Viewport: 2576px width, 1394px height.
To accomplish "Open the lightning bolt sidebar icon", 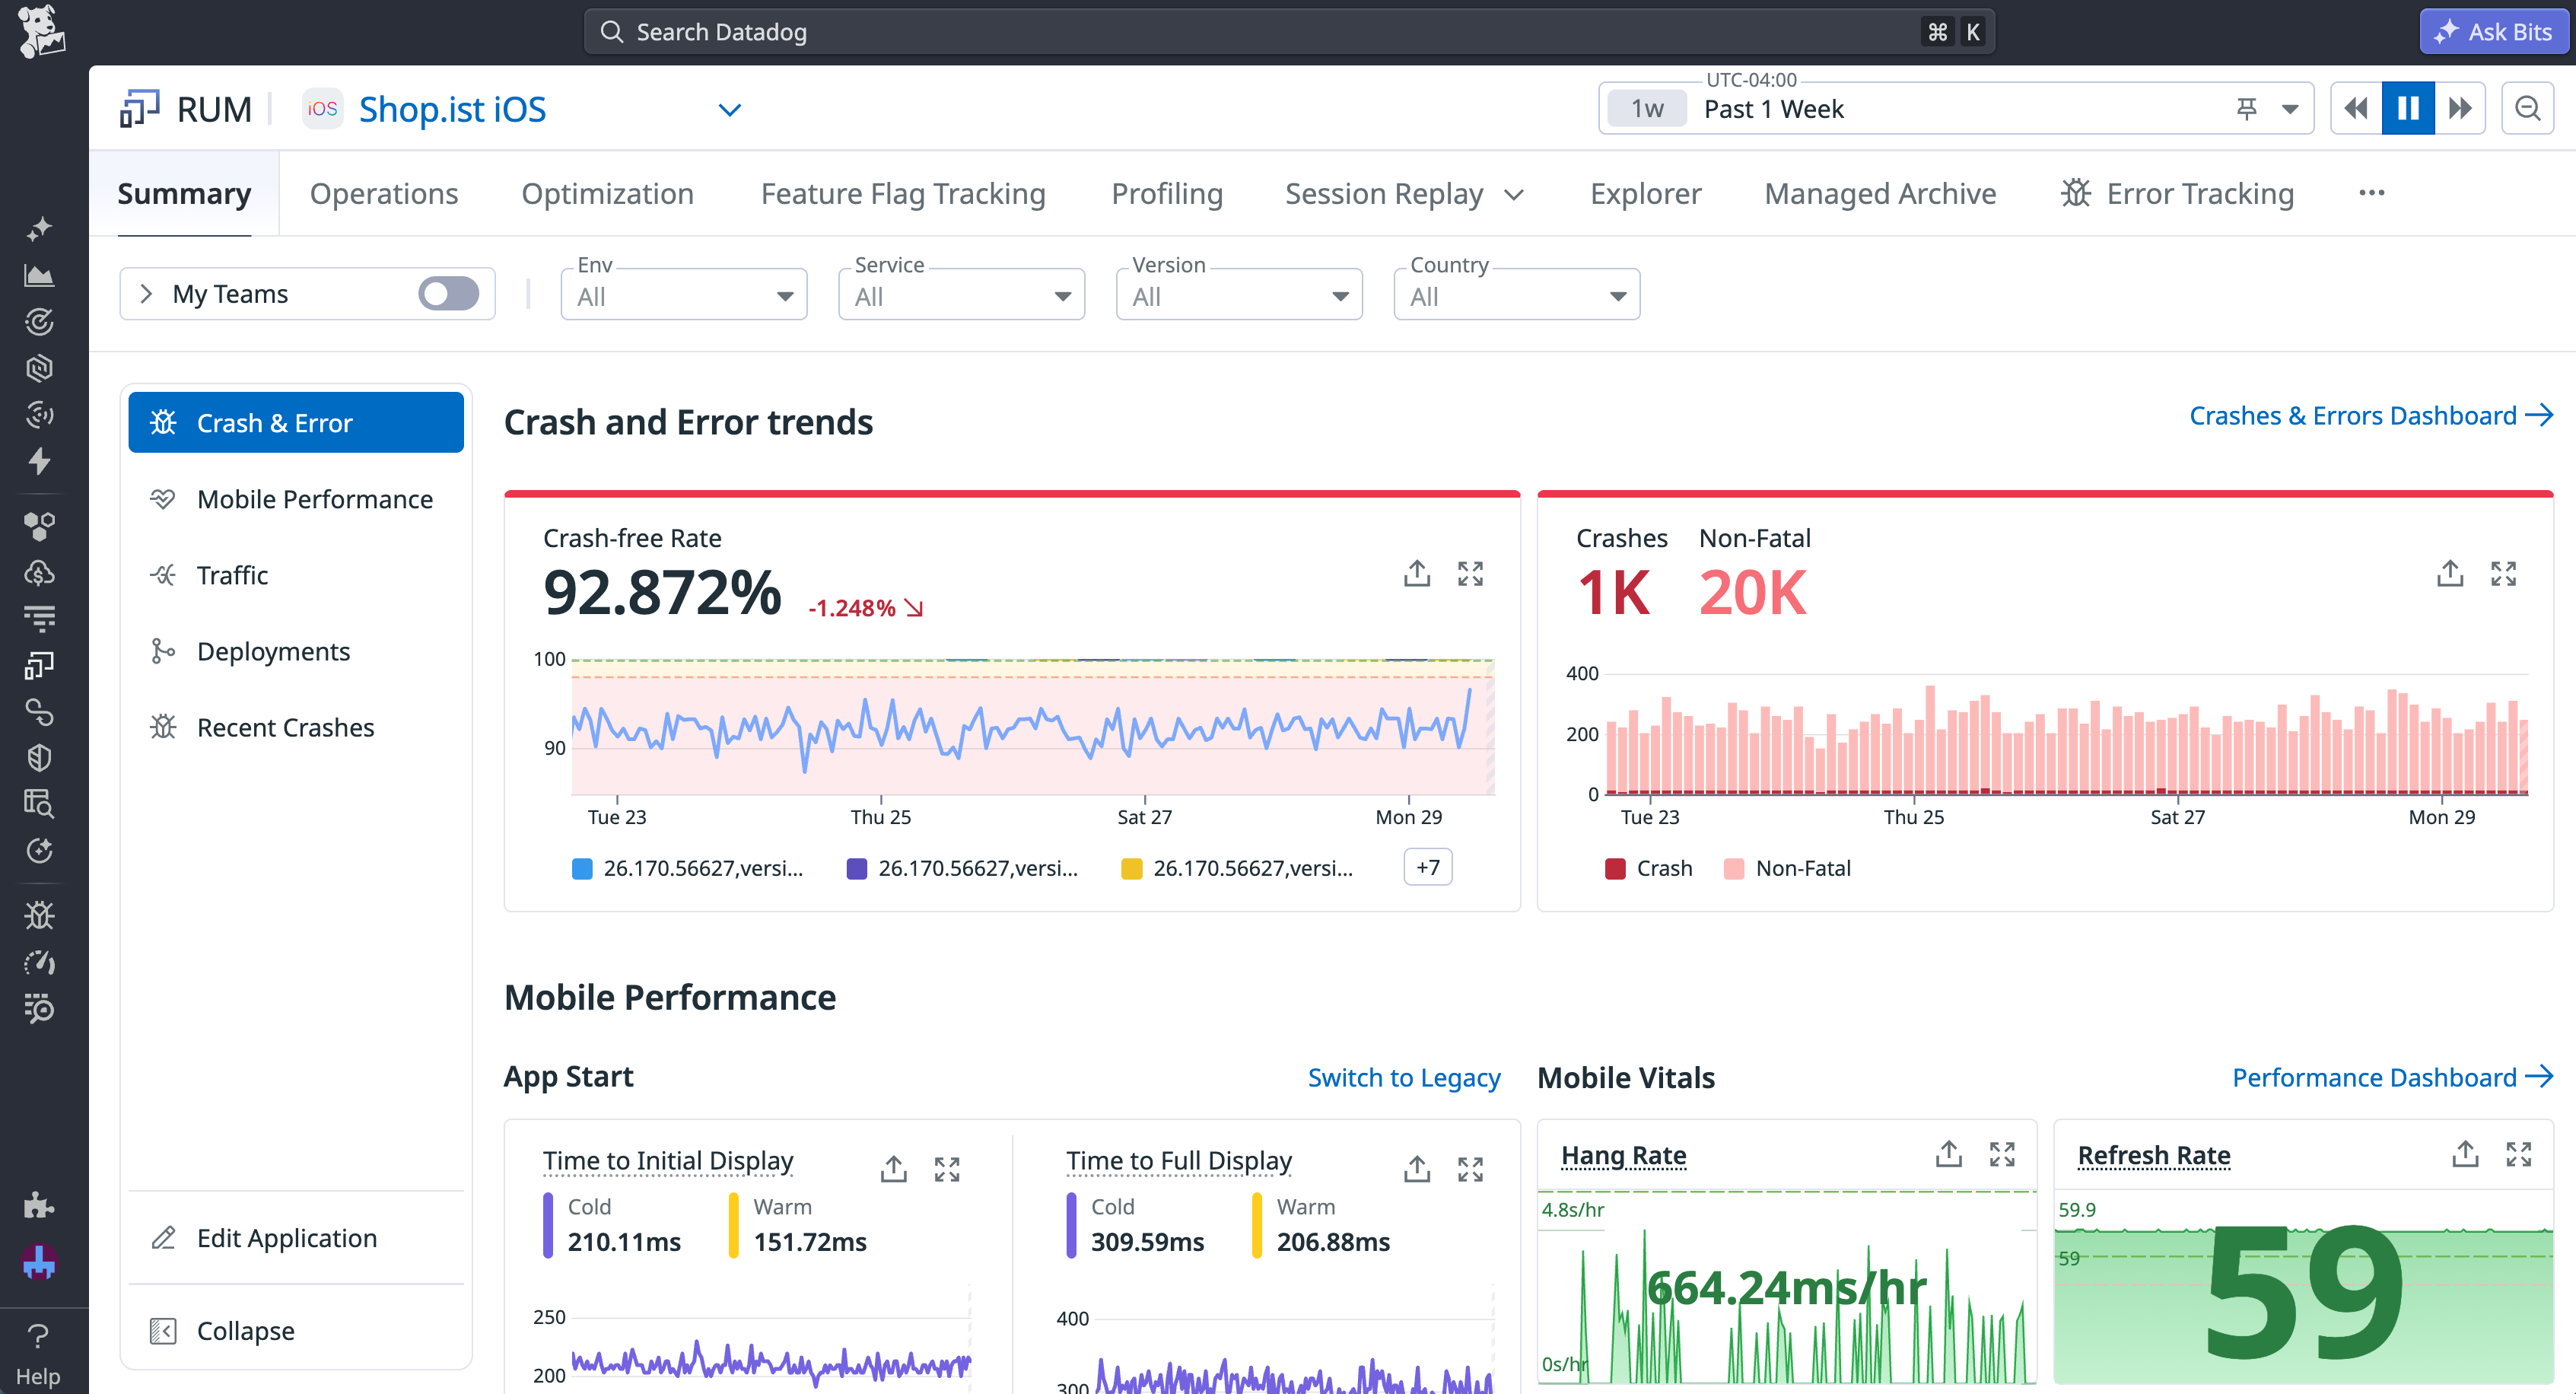I will pyautogui.click(x=39, y=461).
